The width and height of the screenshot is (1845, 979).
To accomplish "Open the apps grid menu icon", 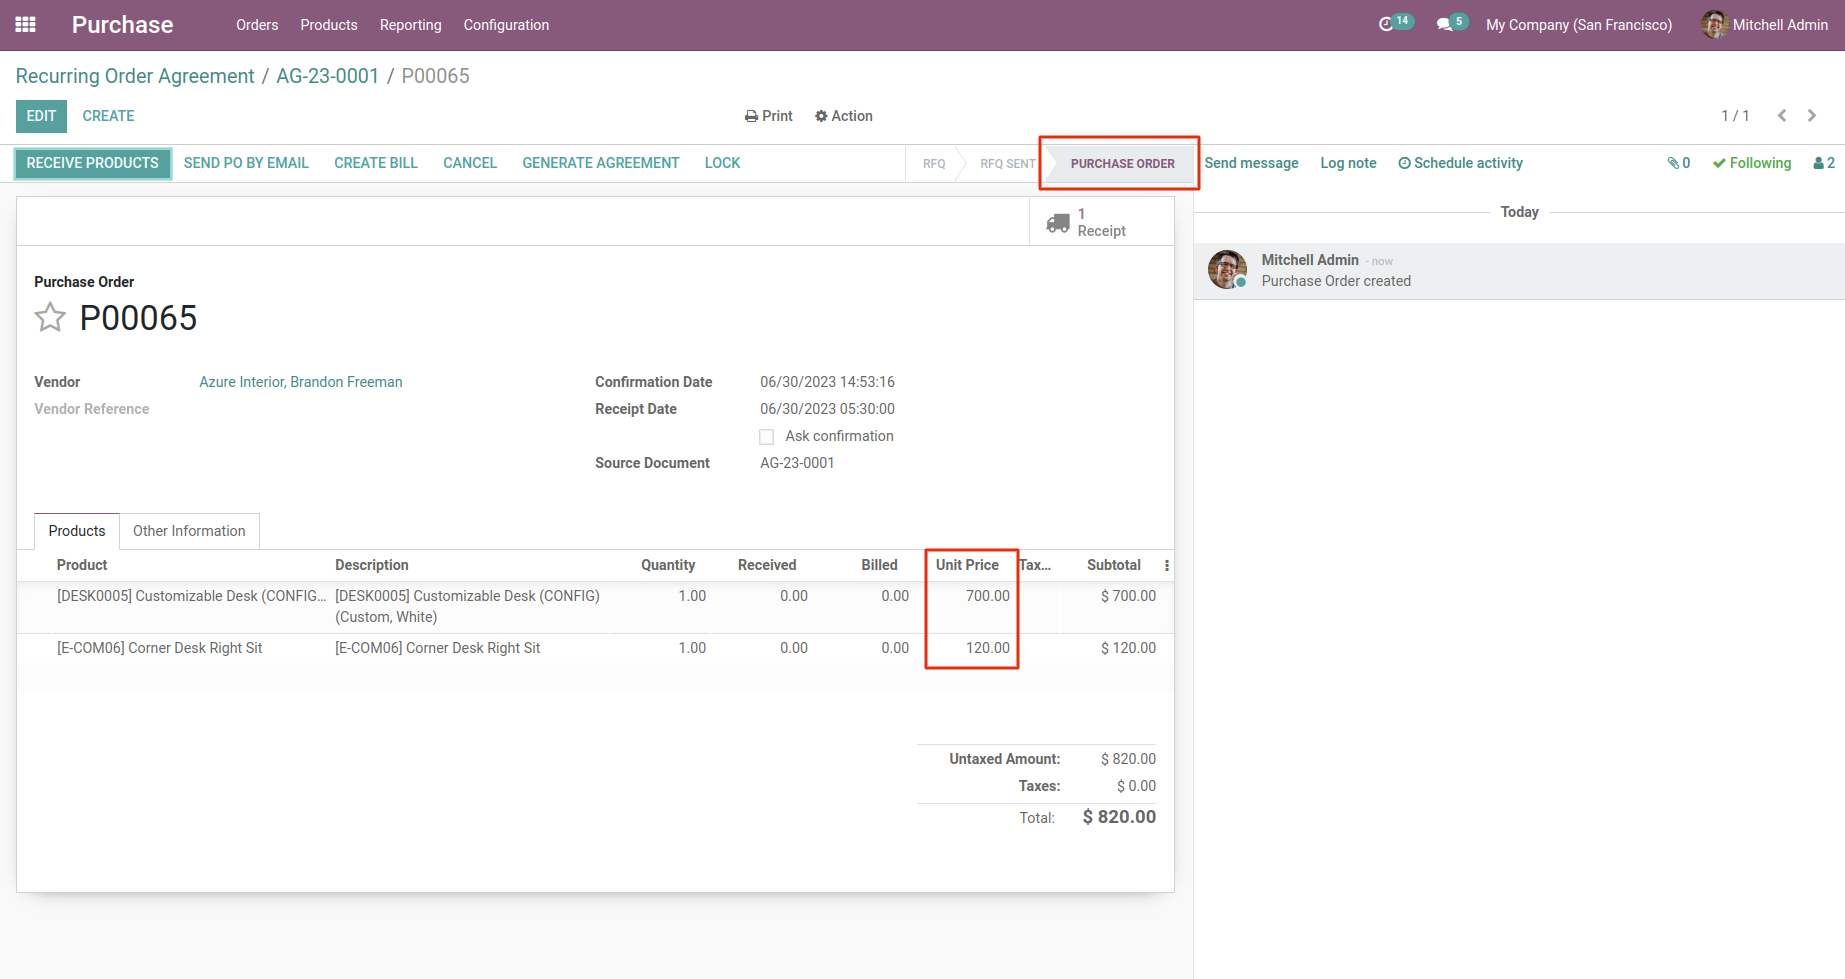I will (x=26, y=25).
